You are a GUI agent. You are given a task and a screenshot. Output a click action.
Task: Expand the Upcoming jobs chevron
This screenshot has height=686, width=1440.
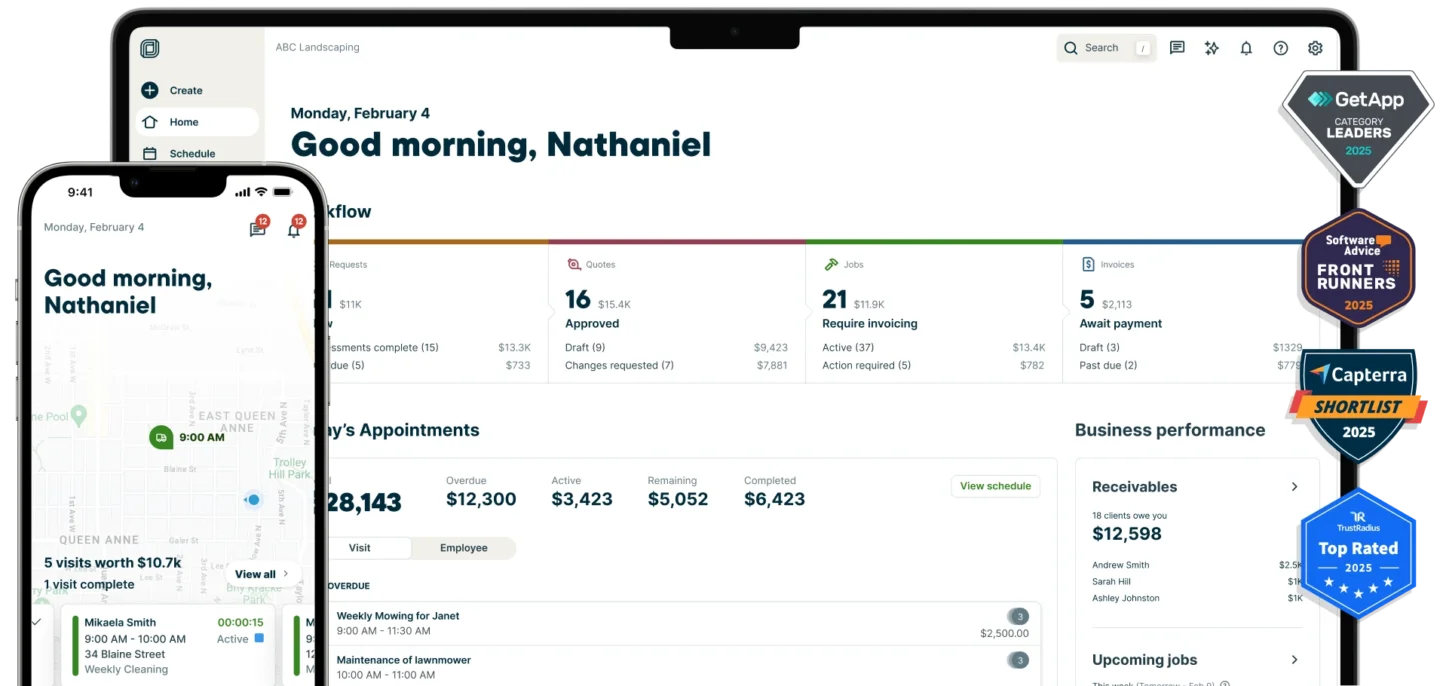point(1294,660)
